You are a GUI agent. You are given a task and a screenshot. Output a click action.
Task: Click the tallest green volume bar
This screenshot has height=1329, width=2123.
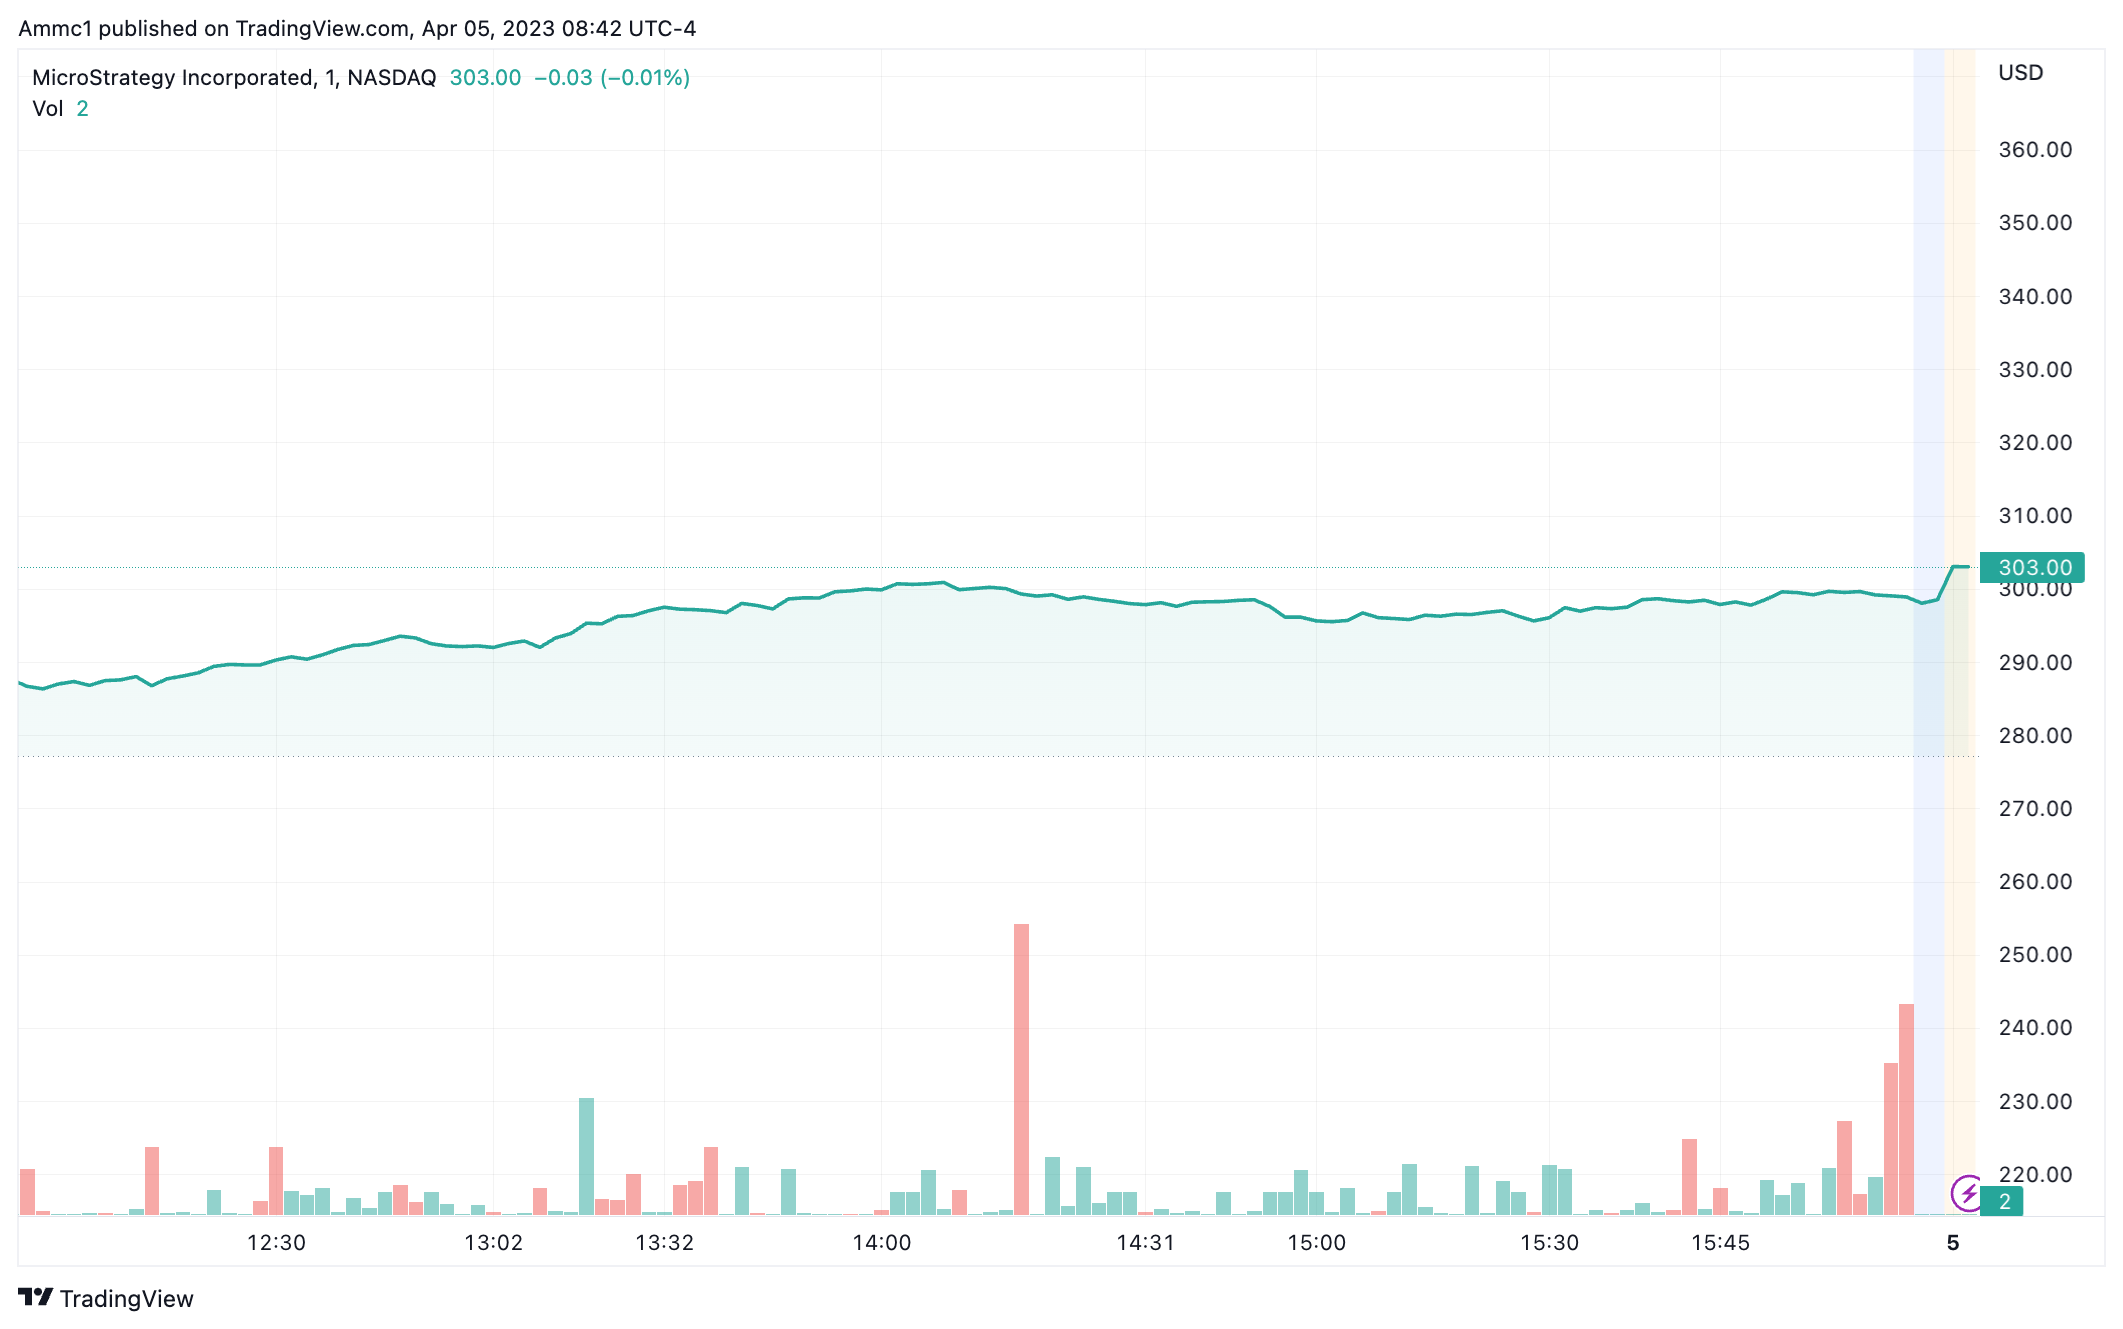586,1156
